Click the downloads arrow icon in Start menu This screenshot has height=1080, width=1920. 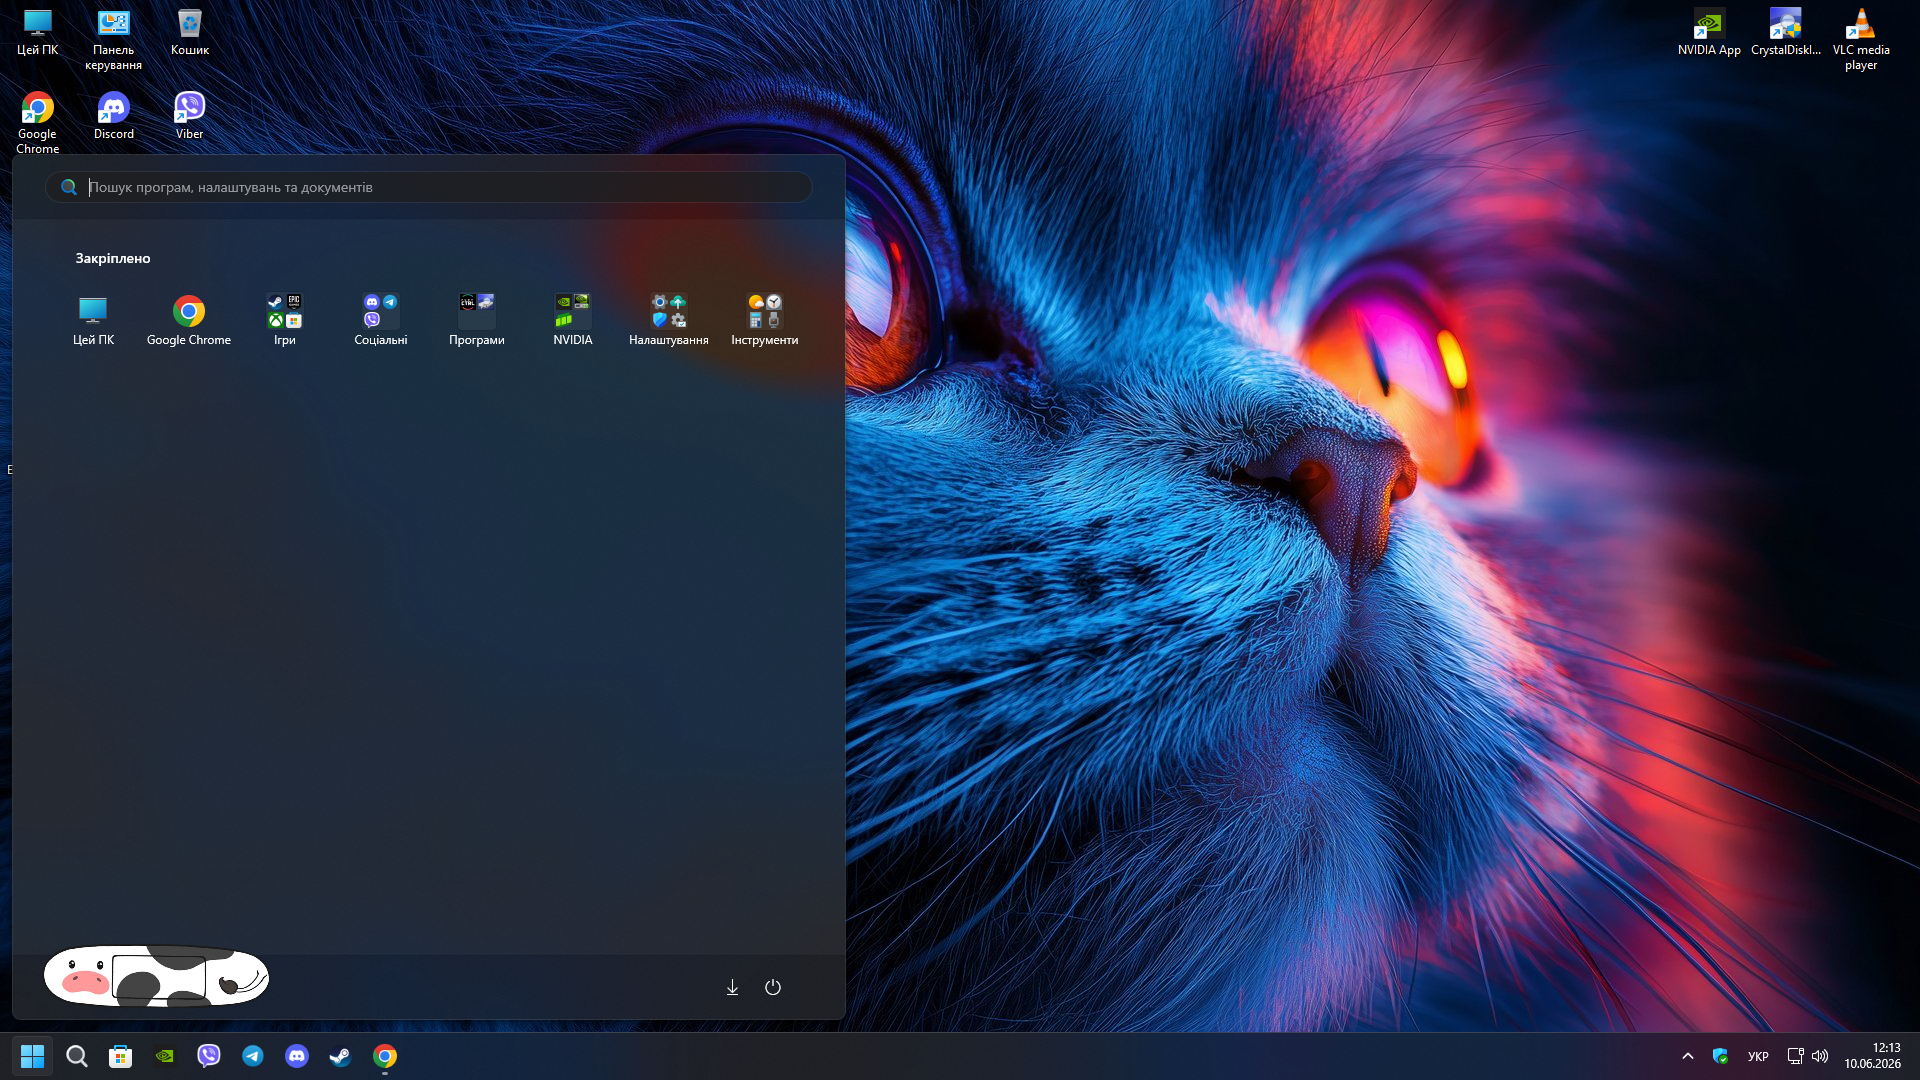(x=732, y=987)
